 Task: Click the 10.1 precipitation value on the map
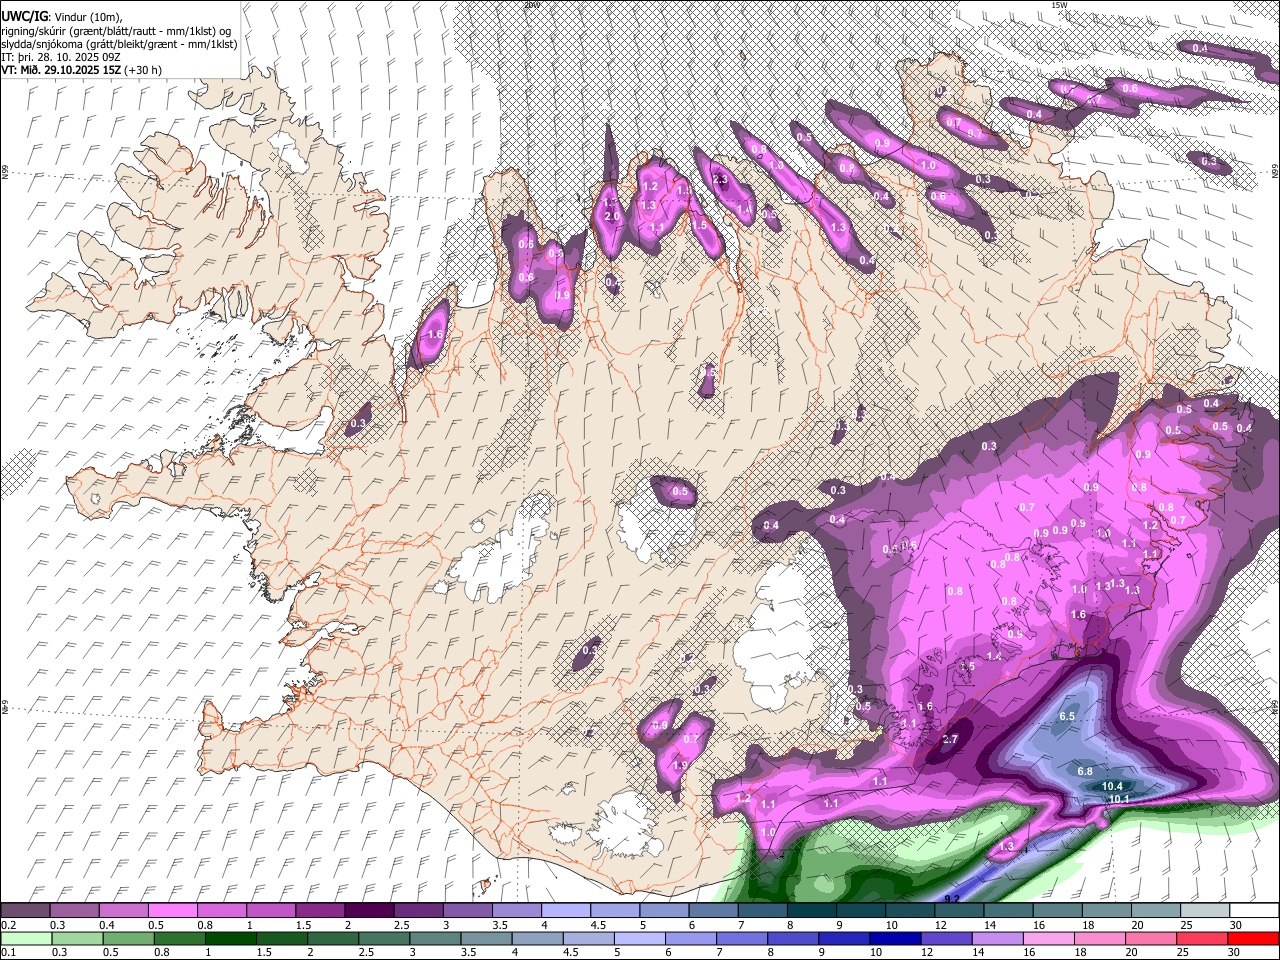[x=1119, y=799]
